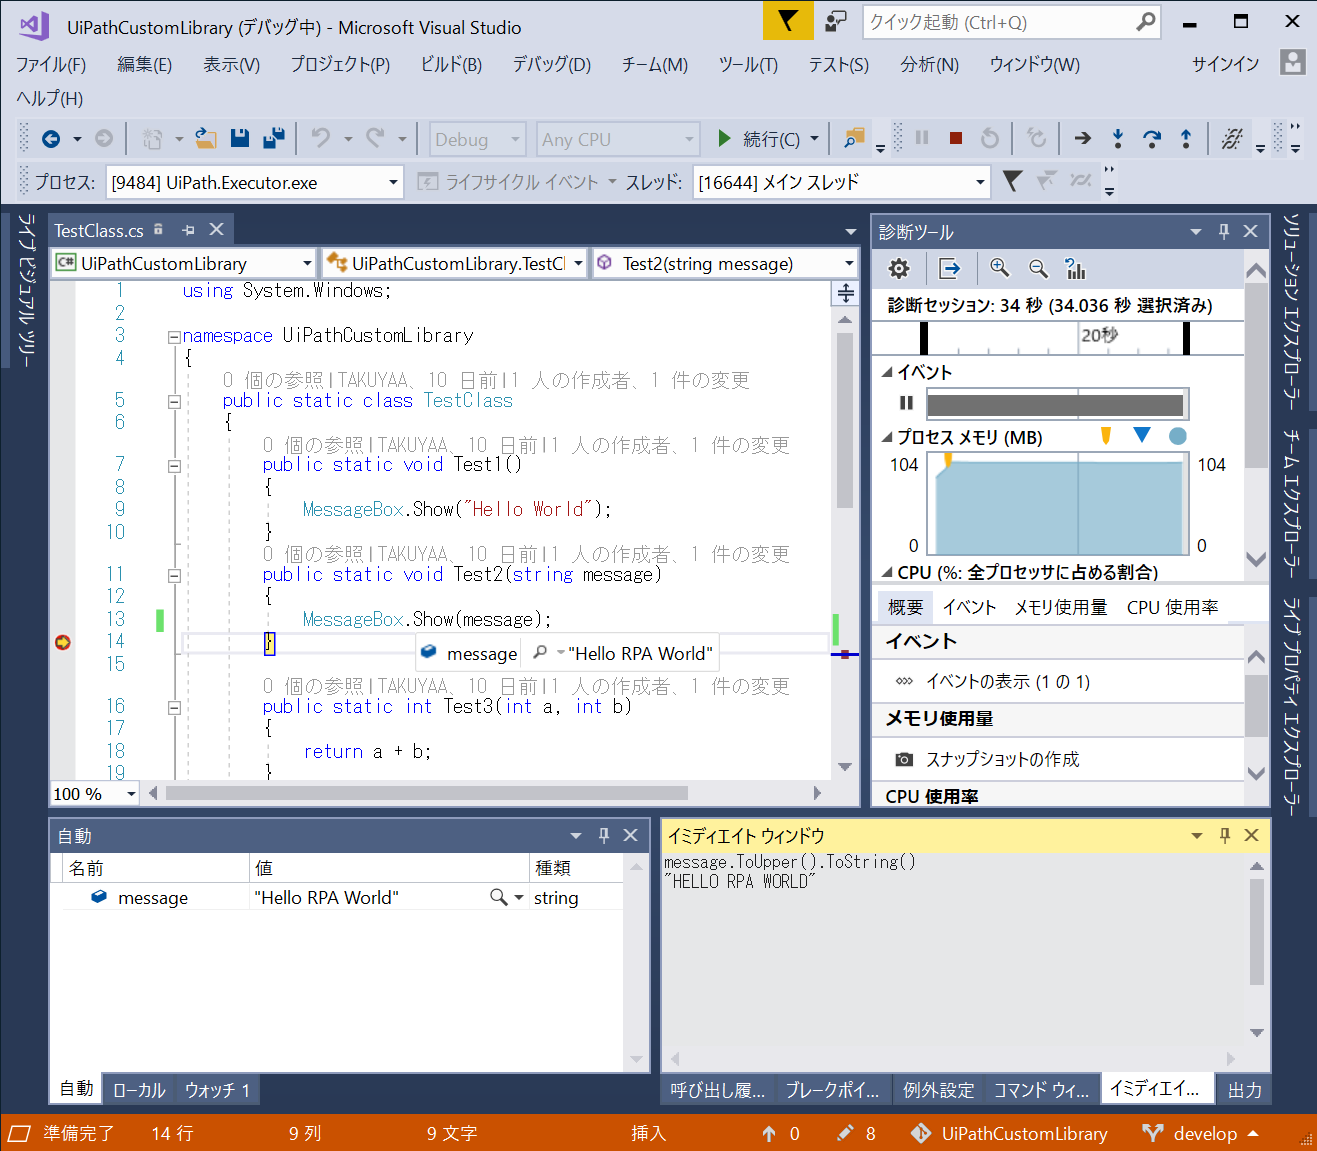Toggle the GC yellow marker legend
Screen dimensions: 1317x1151
coord(1106,435)
